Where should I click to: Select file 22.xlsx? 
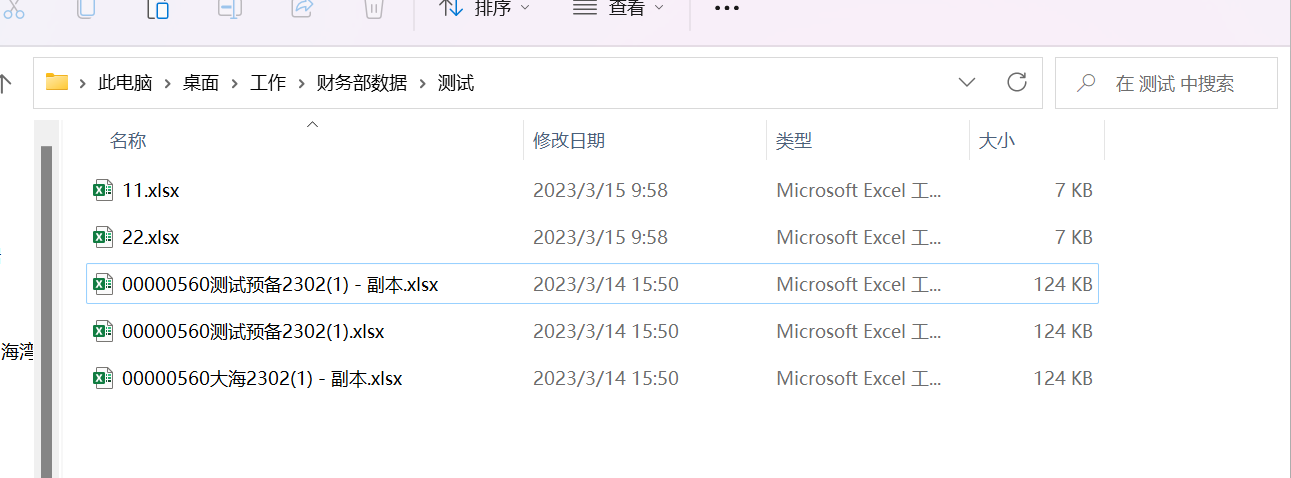(x=592, y=237)
